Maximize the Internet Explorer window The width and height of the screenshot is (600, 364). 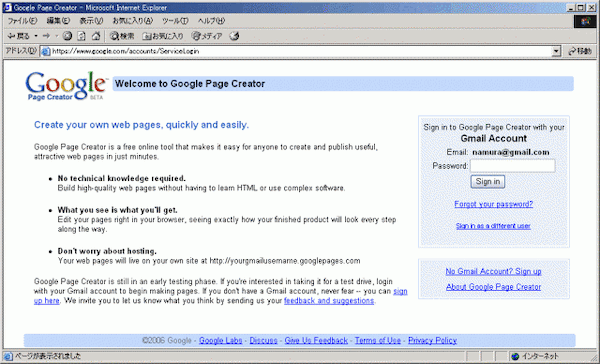581,7
